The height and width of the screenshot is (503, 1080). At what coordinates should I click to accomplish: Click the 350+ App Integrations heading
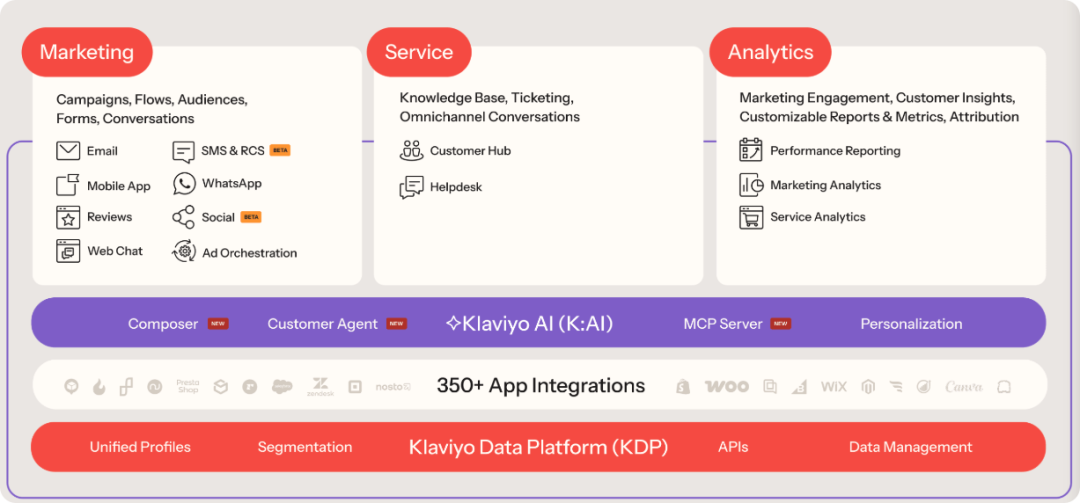click(541, 385)
